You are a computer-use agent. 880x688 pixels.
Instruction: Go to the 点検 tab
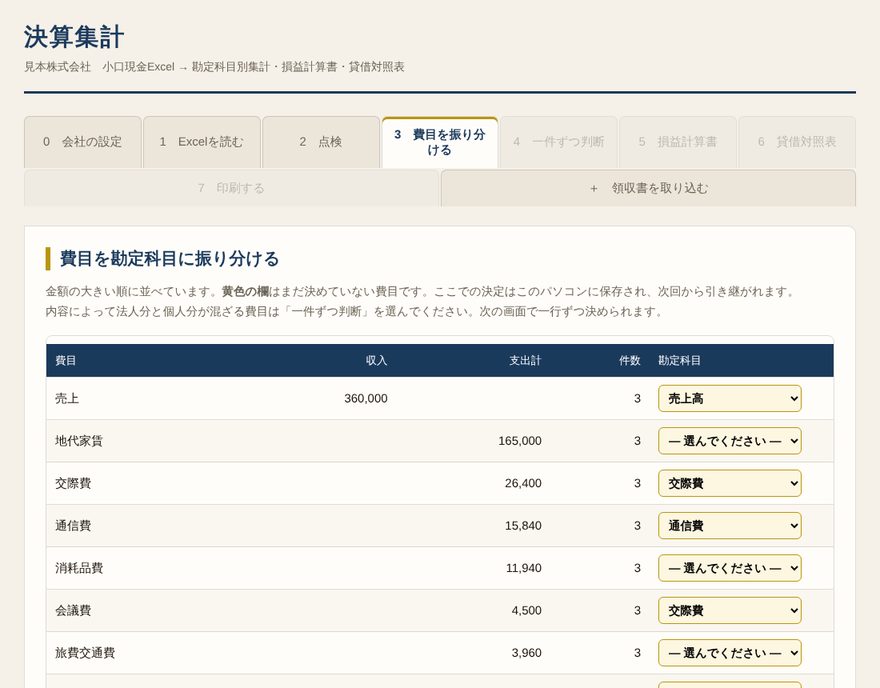pos(321,142)
